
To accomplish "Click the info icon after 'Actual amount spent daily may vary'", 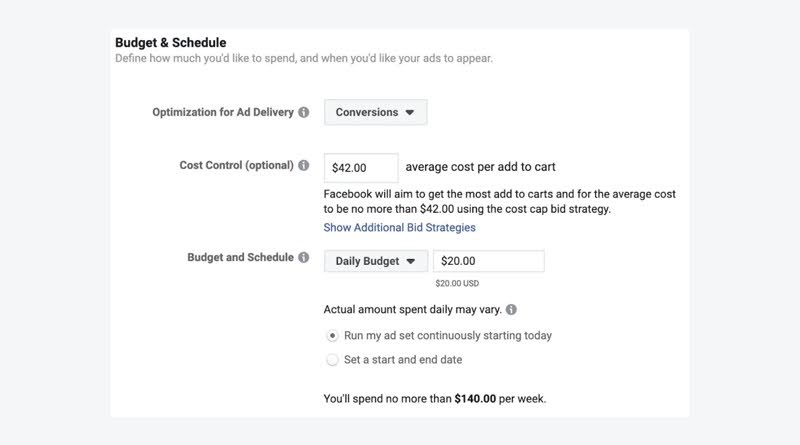I will click(511, 309).
